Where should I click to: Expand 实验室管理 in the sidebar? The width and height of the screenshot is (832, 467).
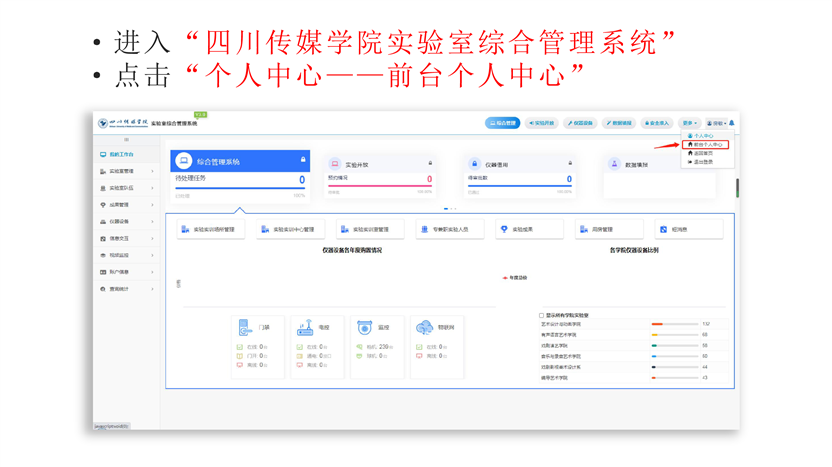pos(127,172)
